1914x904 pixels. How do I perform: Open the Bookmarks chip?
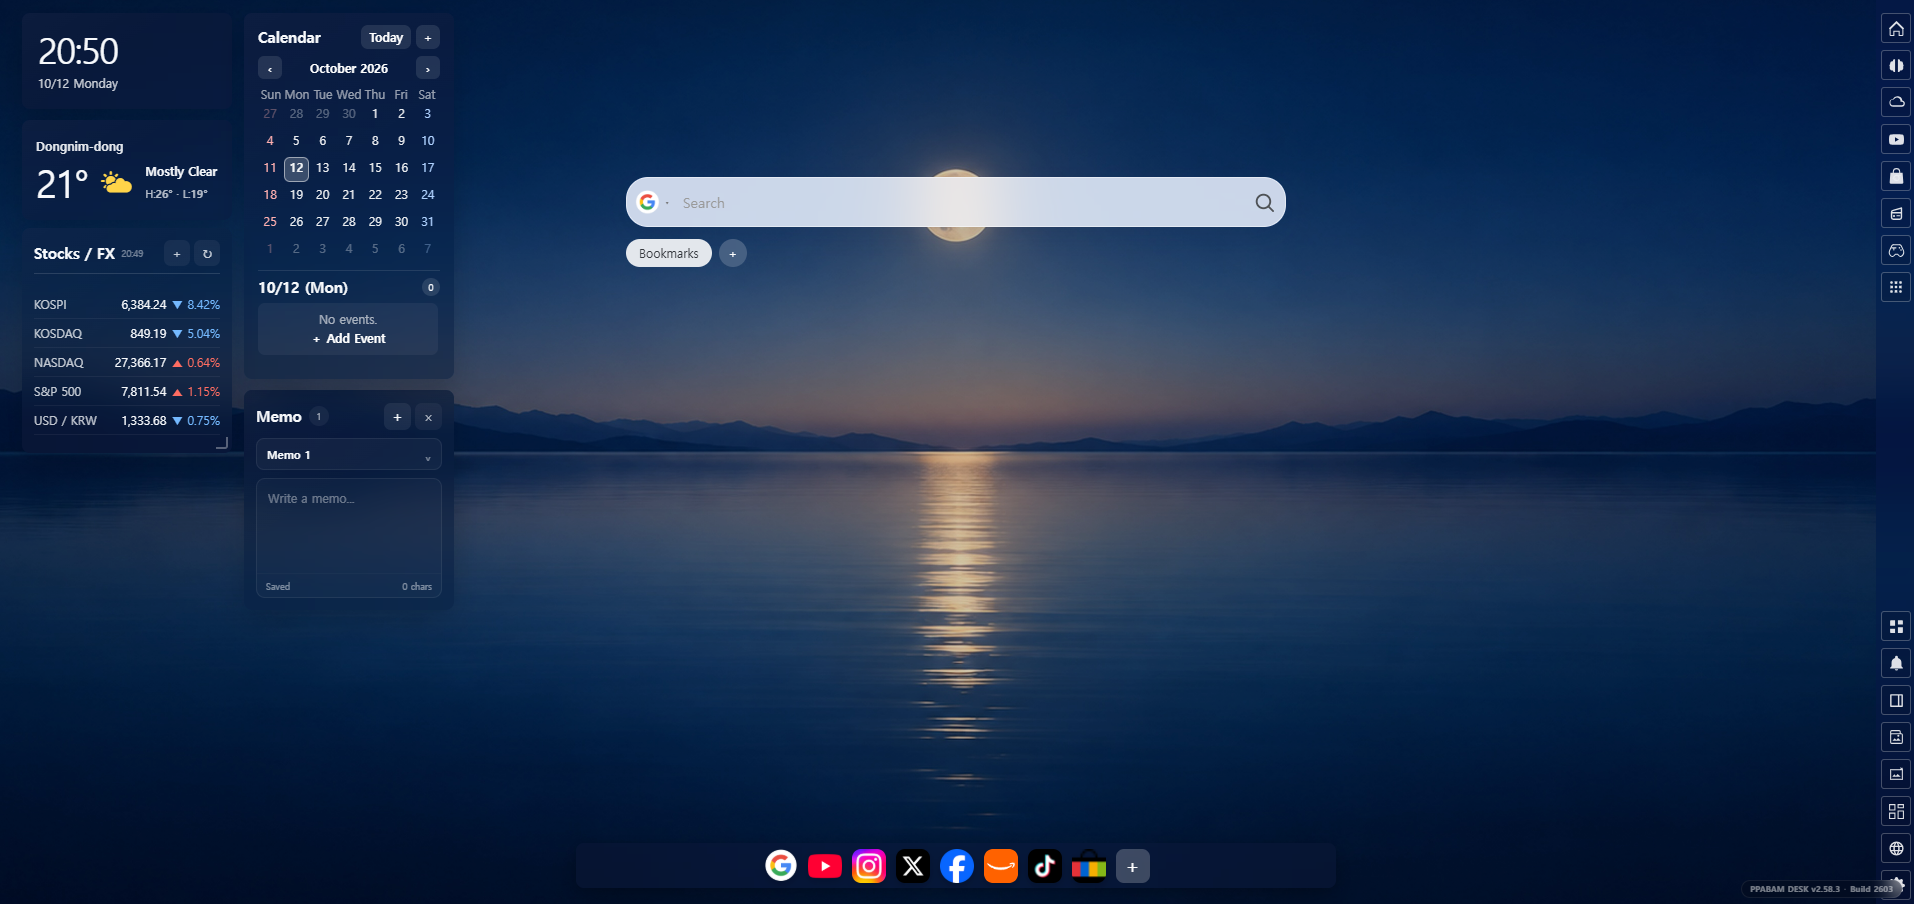tap(669, 253)
